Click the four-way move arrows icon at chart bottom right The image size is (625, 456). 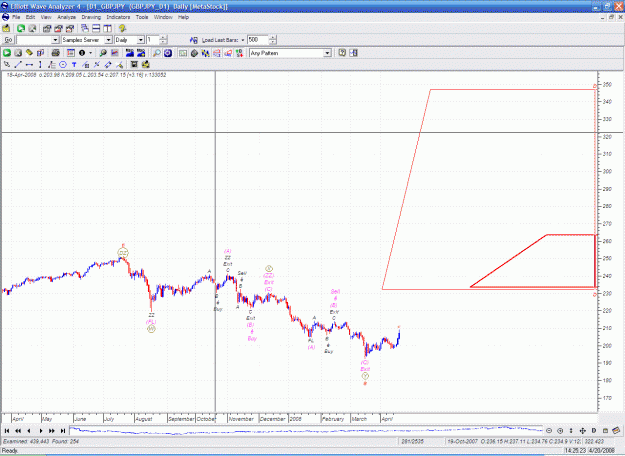582,430
